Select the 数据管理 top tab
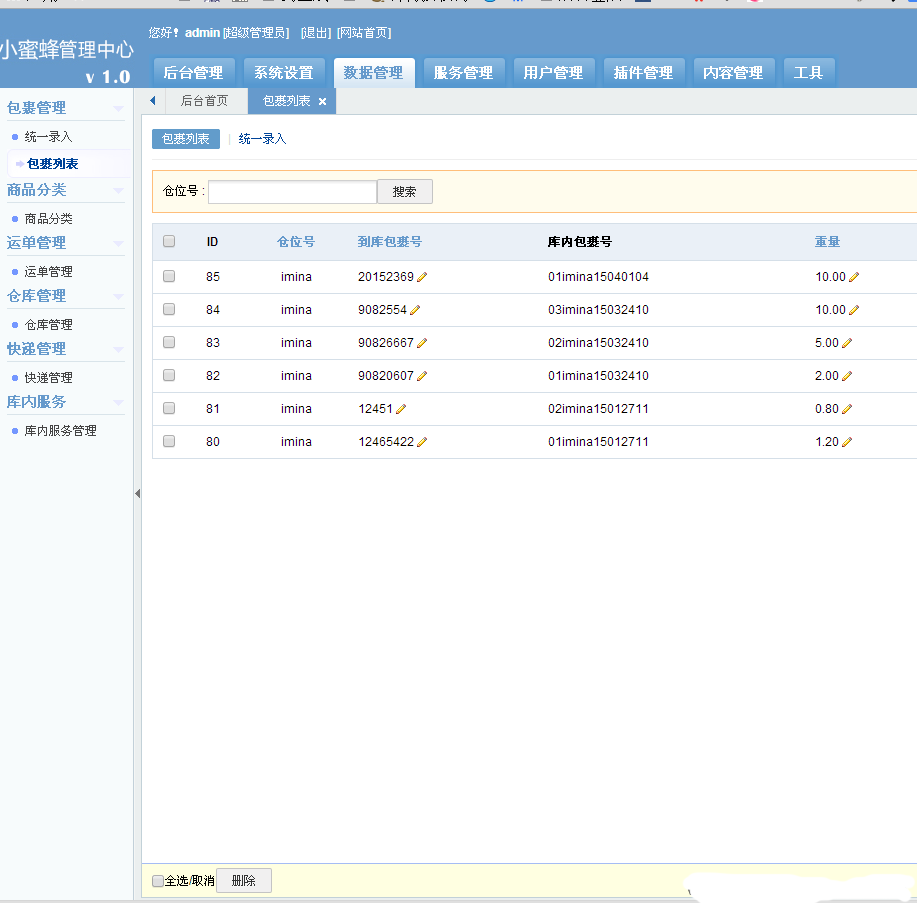 [374, 73]
